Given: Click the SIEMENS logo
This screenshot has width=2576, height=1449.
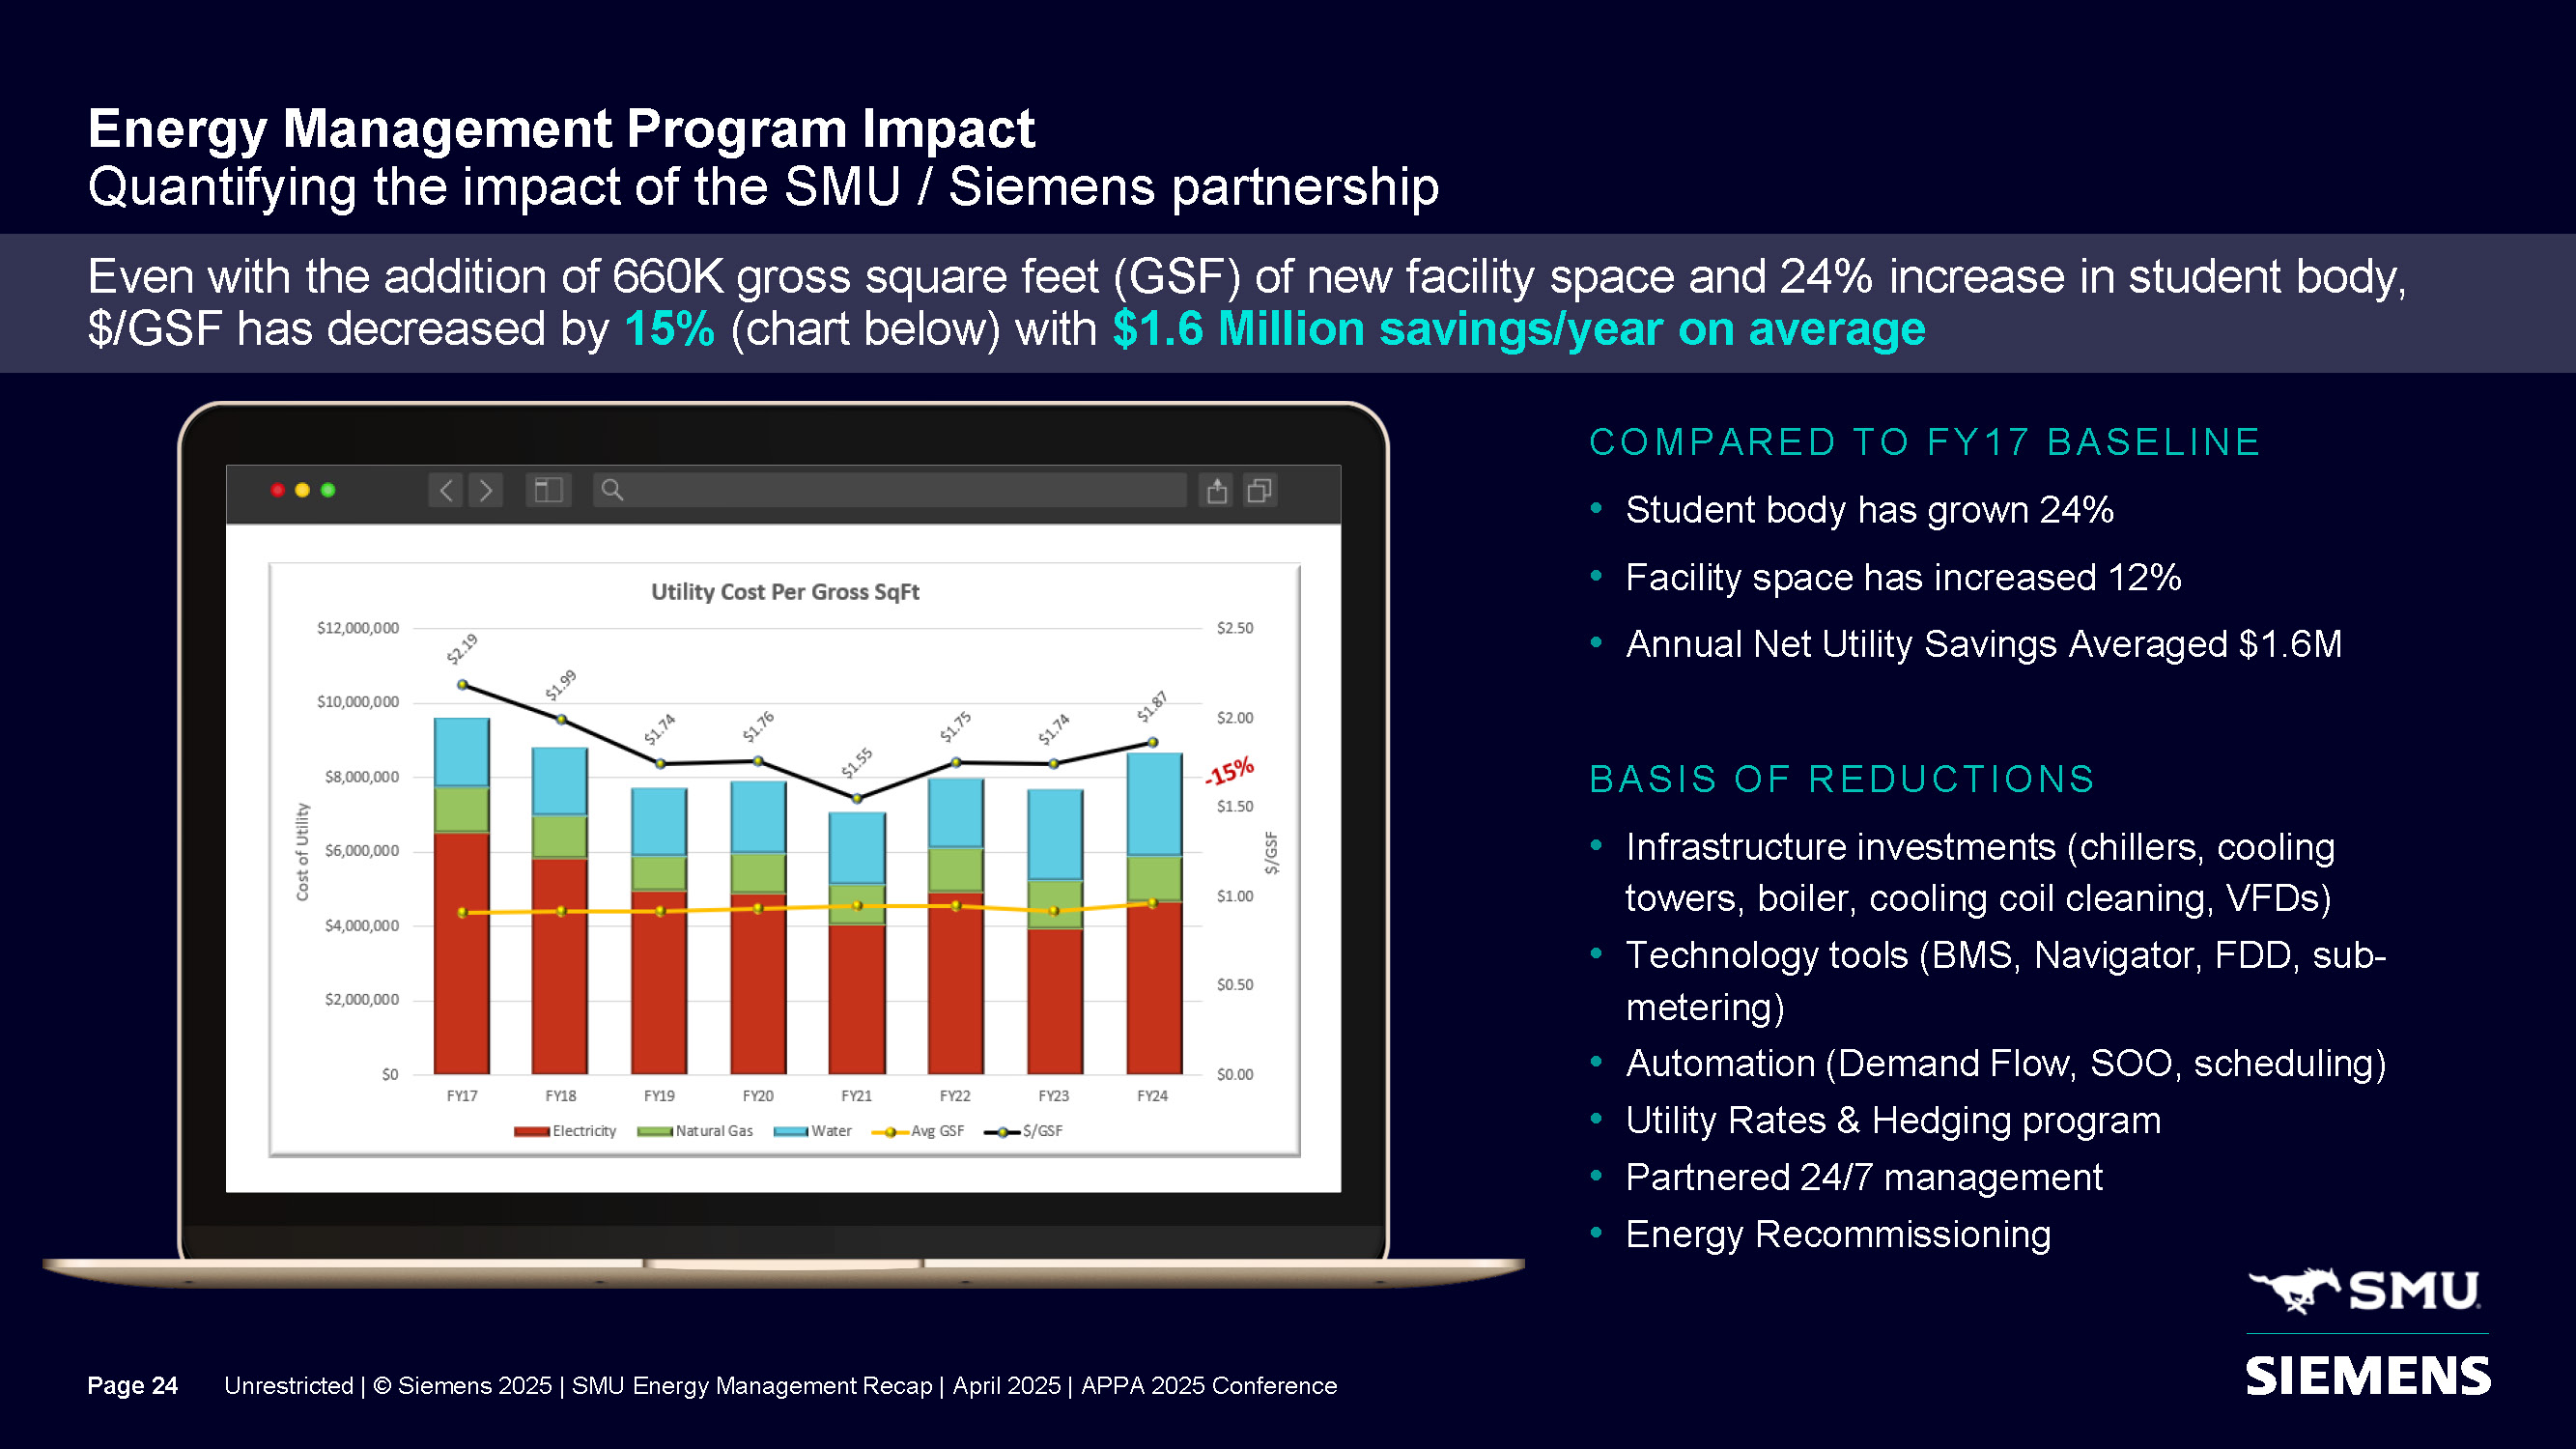Looking at the screenshot, I should [x=2368, y=1376].
